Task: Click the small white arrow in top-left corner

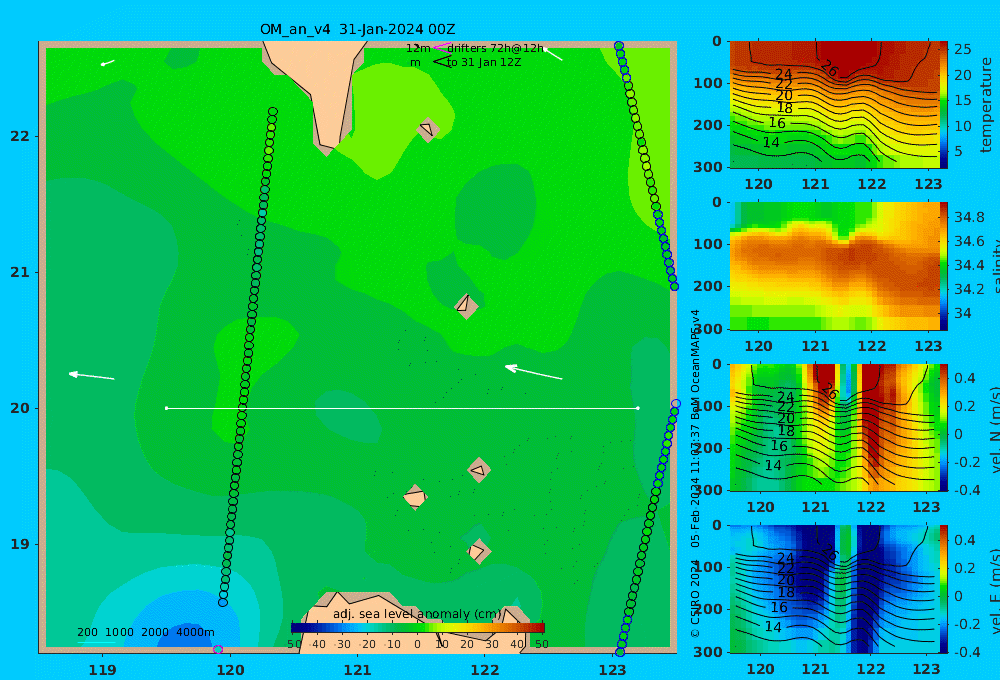Action: pyautogui.click(x=108, y=63)
